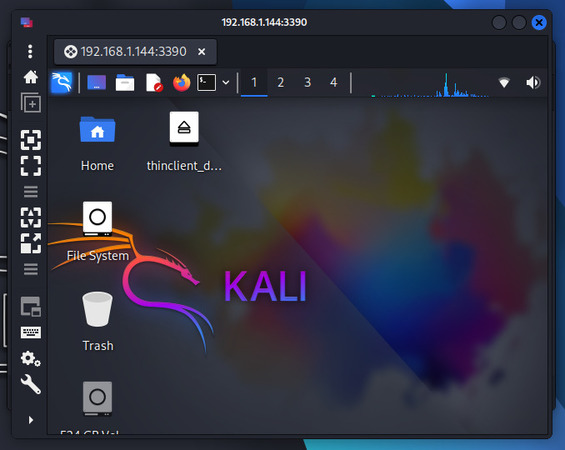Add a new connection tab
Viewport: 565px width, 450px height.
point(31,103)
